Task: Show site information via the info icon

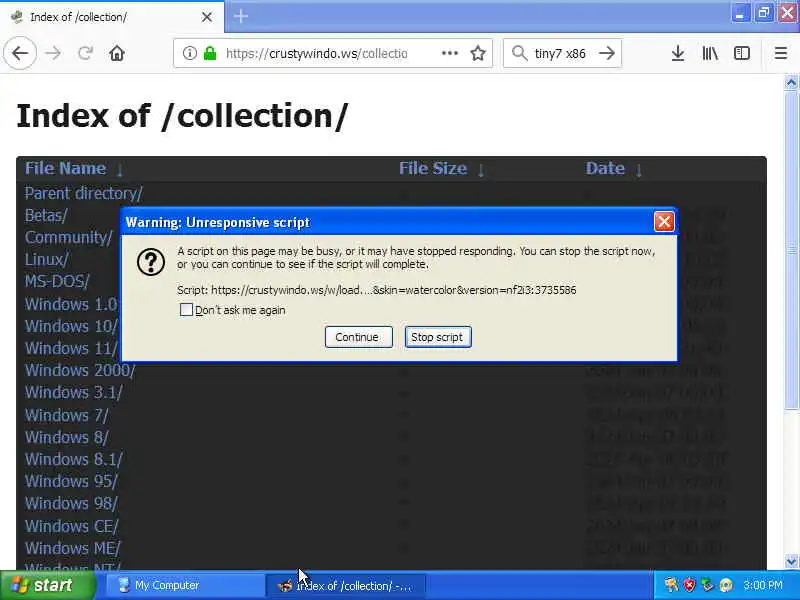Action: point(189,53)
